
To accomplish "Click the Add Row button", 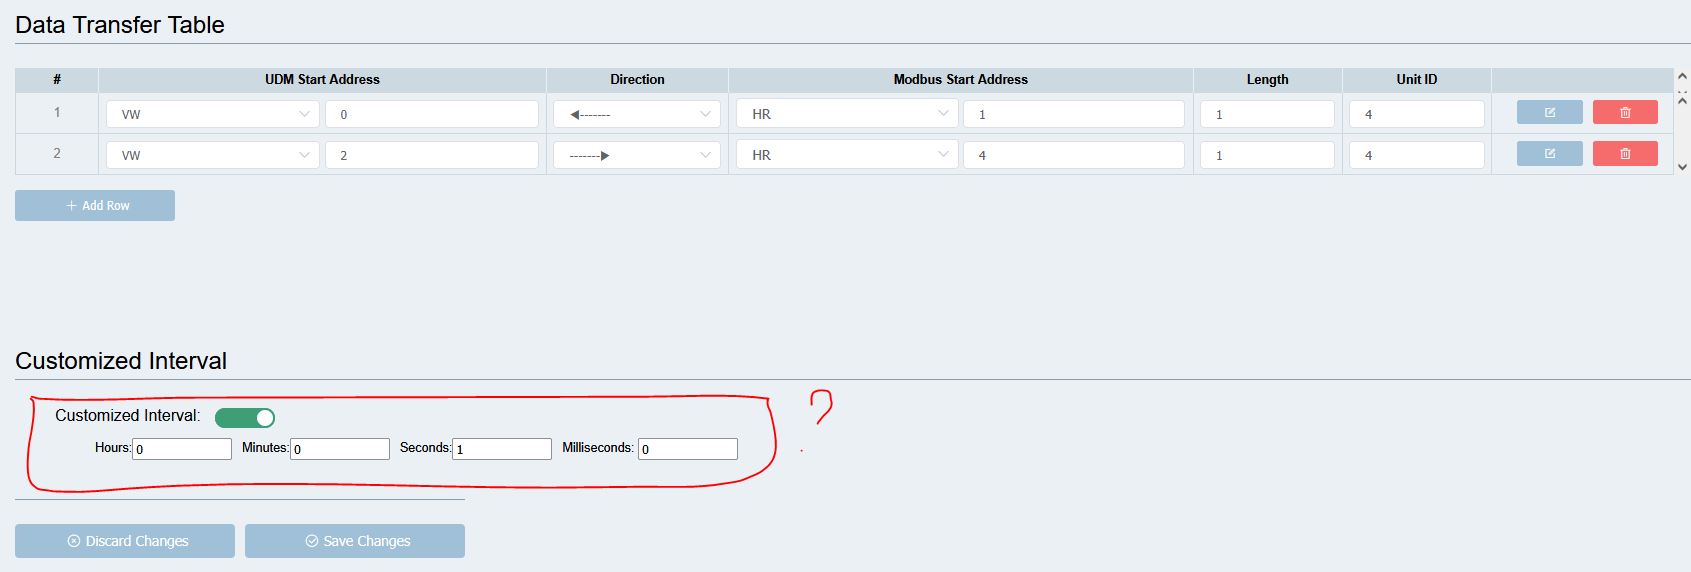I will [x=95, y=205].
